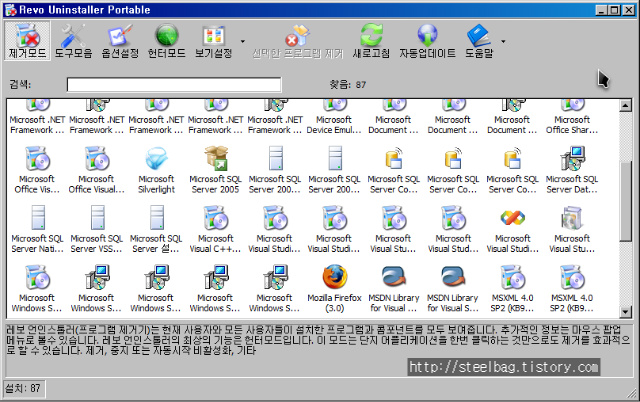Image resolution: width=640 pixels, height=402 pixels.
Task: Select Microsoft Device Emul... entry
Action: 334,118
